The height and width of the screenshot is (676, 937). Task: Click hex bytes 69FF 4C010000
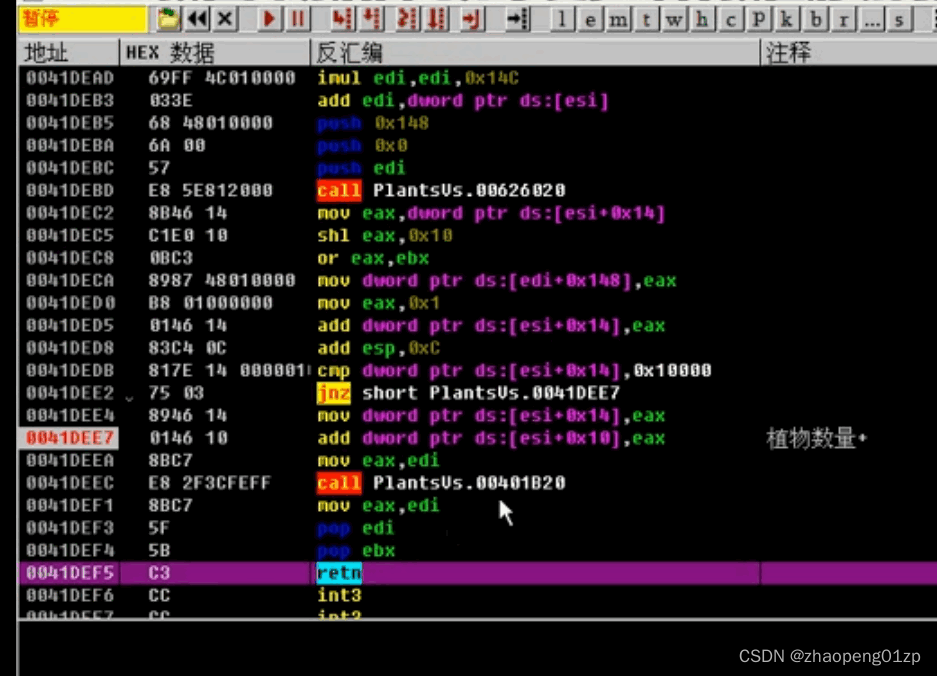coord(222,78)
